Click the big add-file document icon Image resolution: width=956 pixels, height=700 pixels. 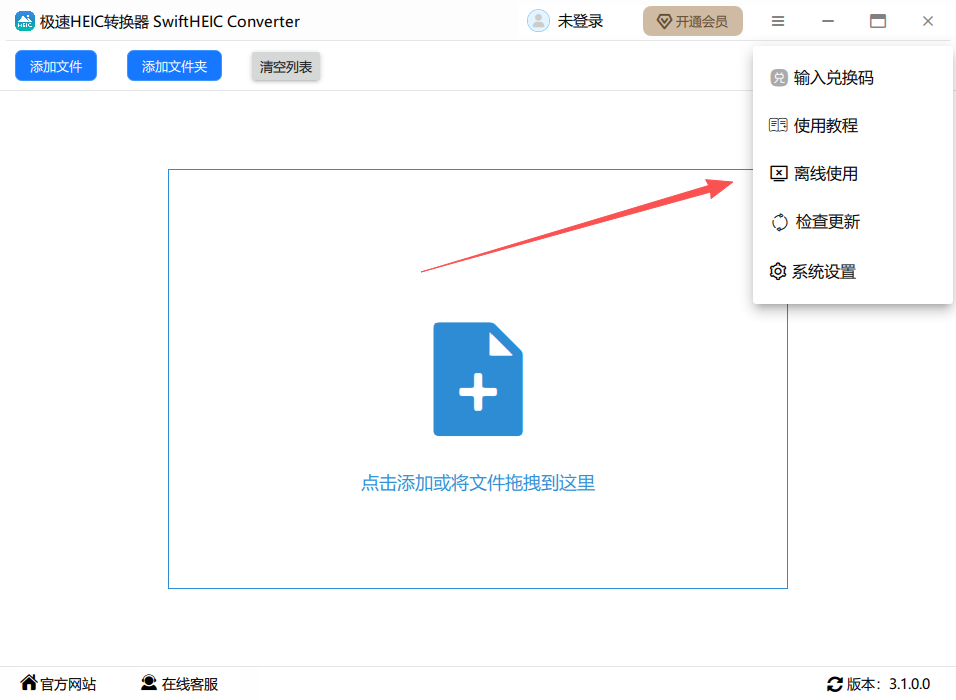pos(478,379)
